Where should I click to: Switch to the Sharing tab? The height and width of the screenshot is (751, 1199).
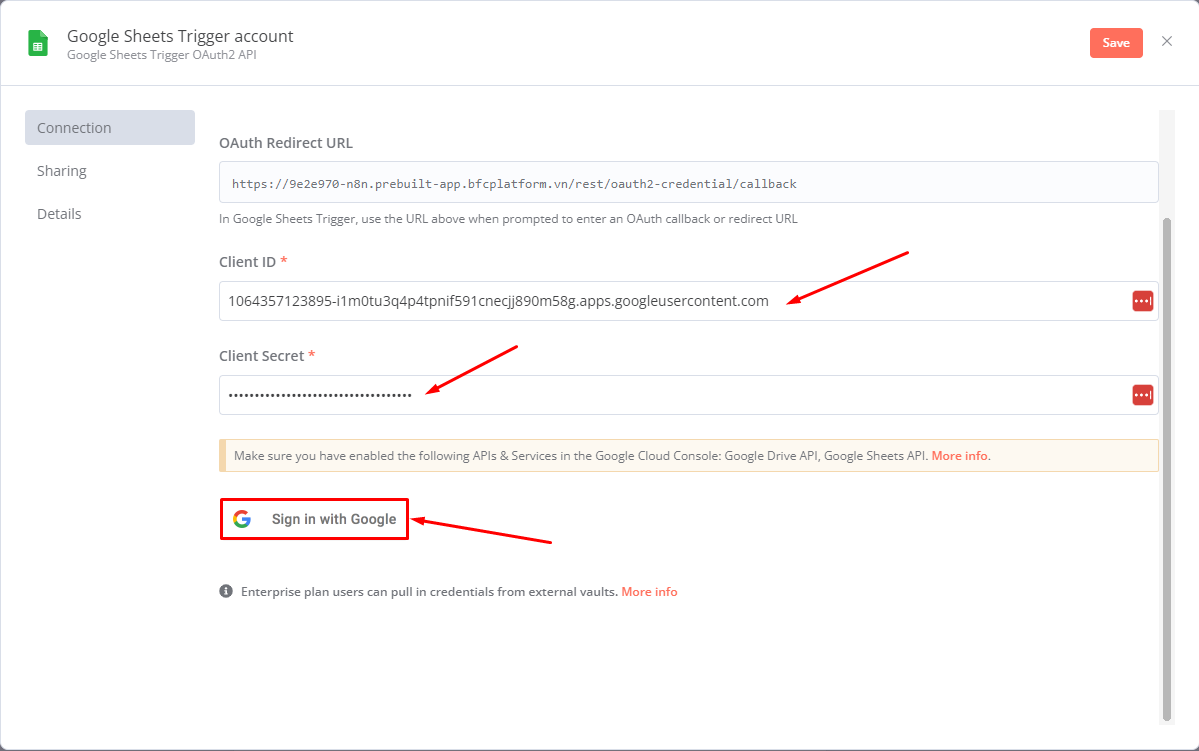pos(61,171)
